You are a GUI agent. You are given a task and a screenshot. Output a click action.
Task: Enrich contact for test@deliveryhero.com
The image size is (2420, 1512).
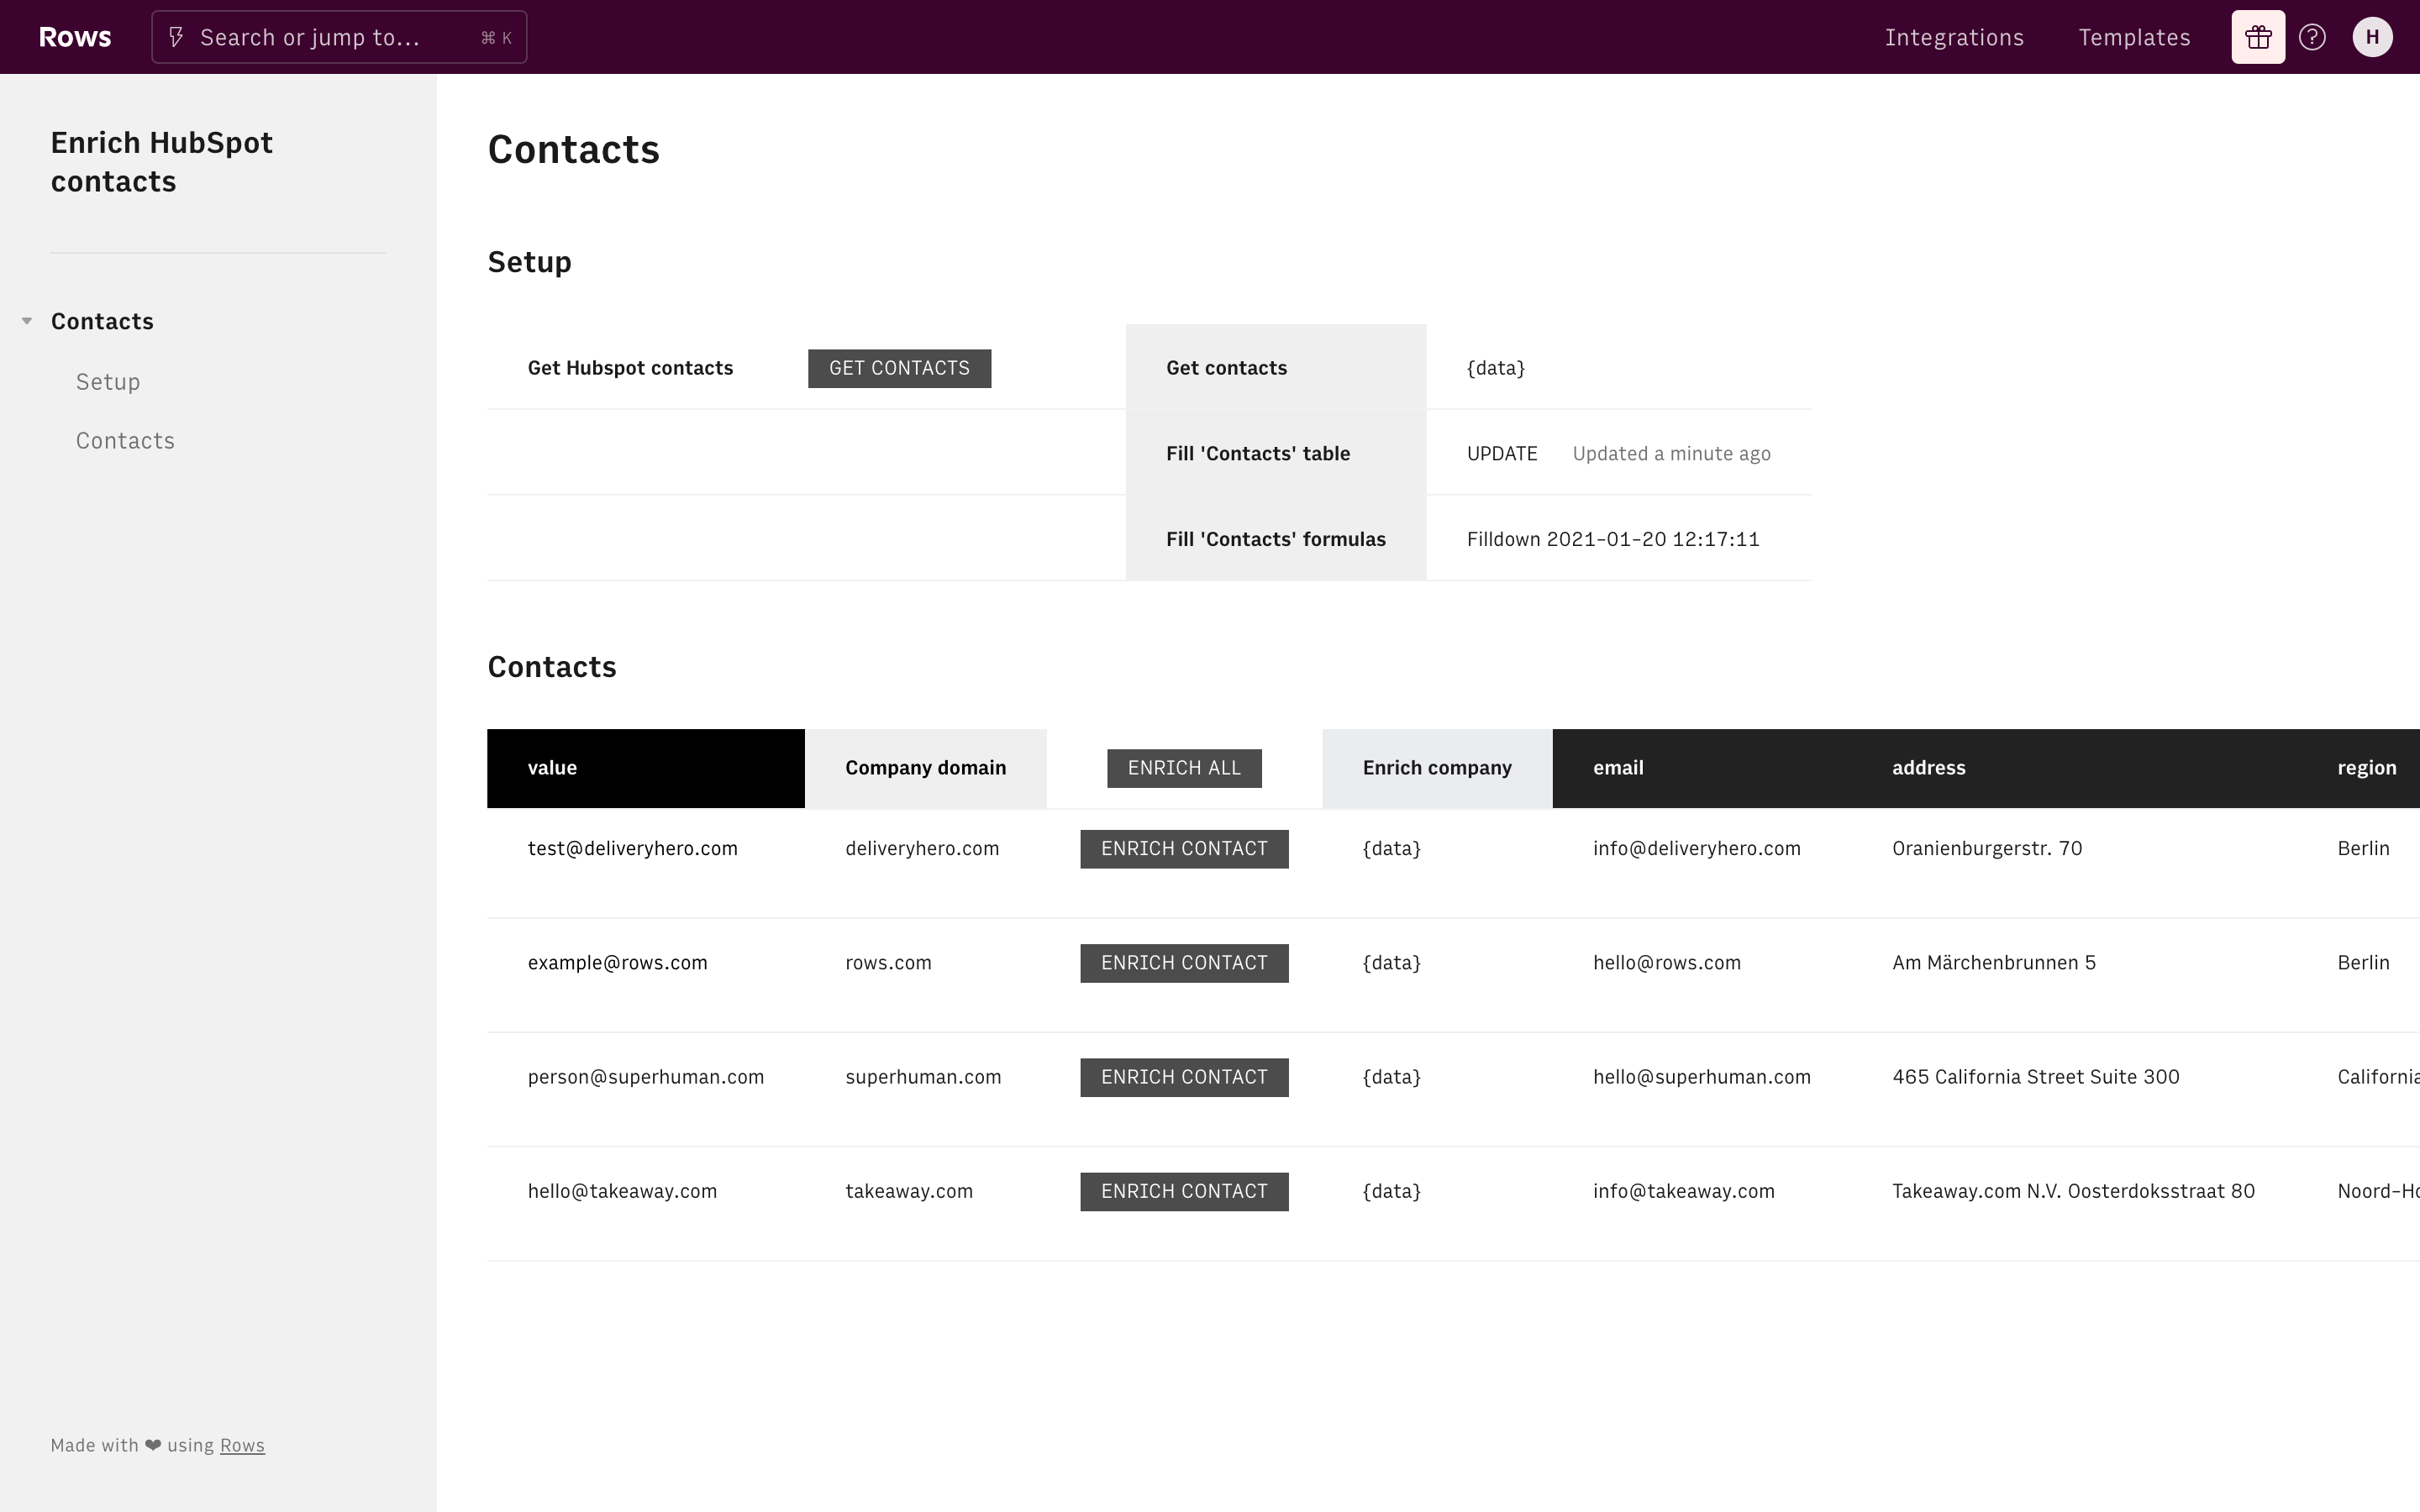[1184, 849]
